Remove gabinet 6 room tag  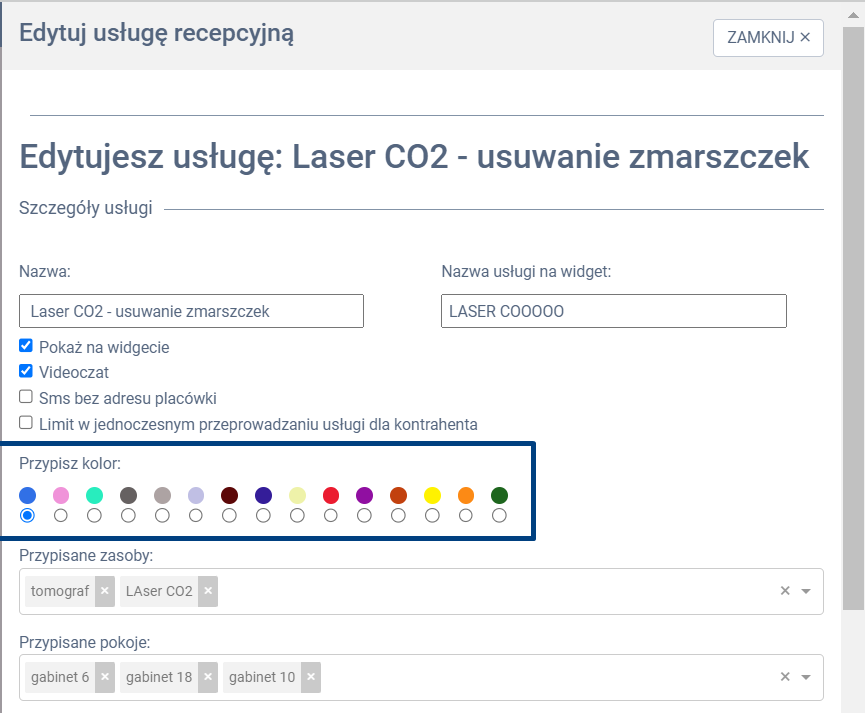pyautogui.click(x=105, y=677)
